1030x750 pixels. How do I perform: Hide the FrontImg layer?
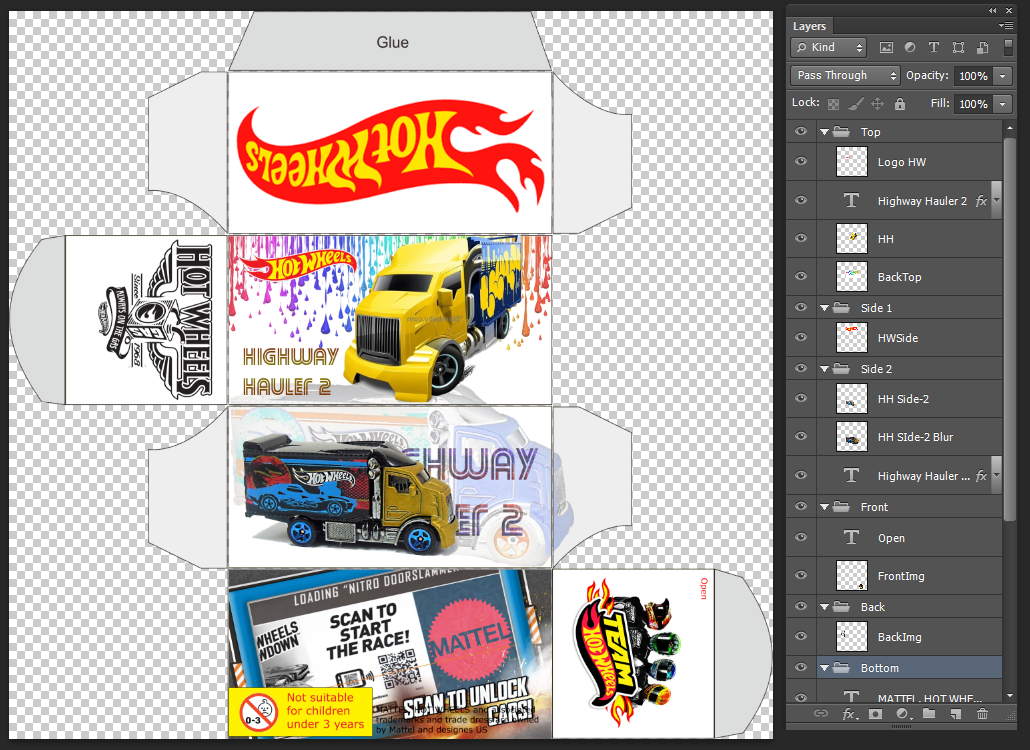pyautogui.click(x=801, y=575)
